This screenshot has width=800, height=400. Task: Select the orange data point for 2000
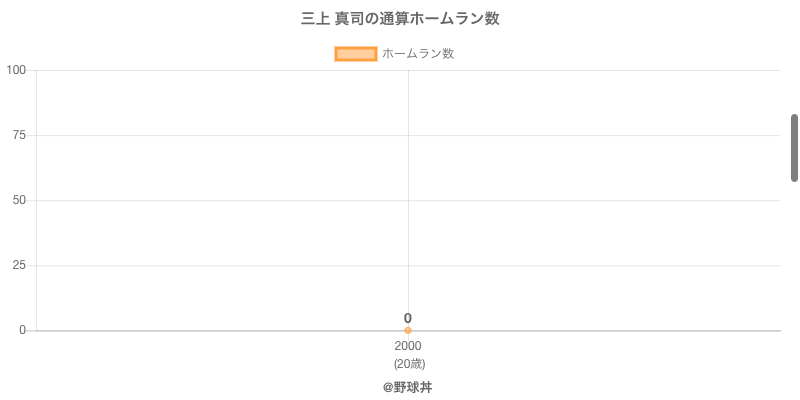coord(408,330)
